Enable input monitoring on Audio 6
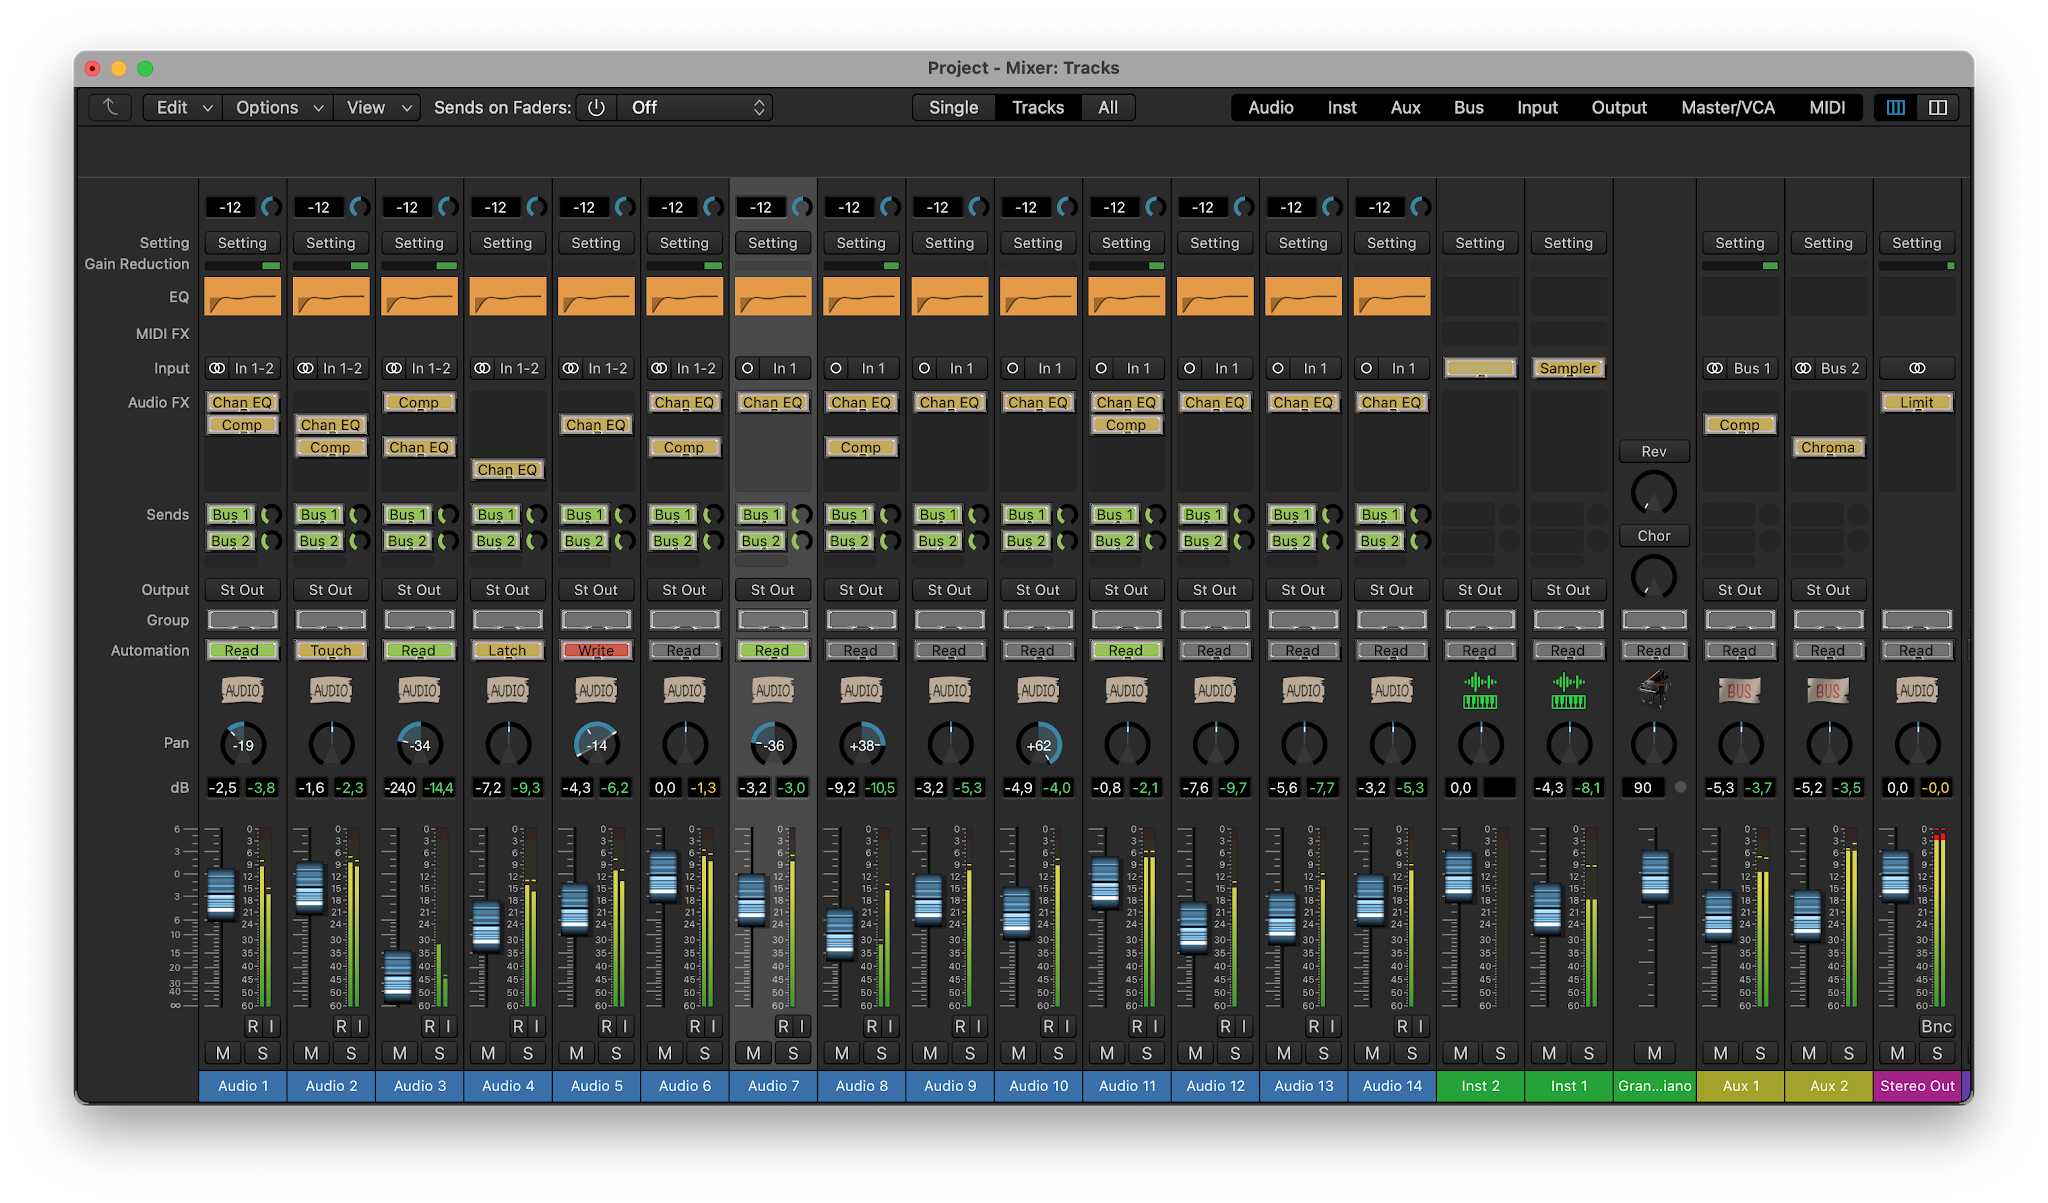 click(x=713, y=1026)
